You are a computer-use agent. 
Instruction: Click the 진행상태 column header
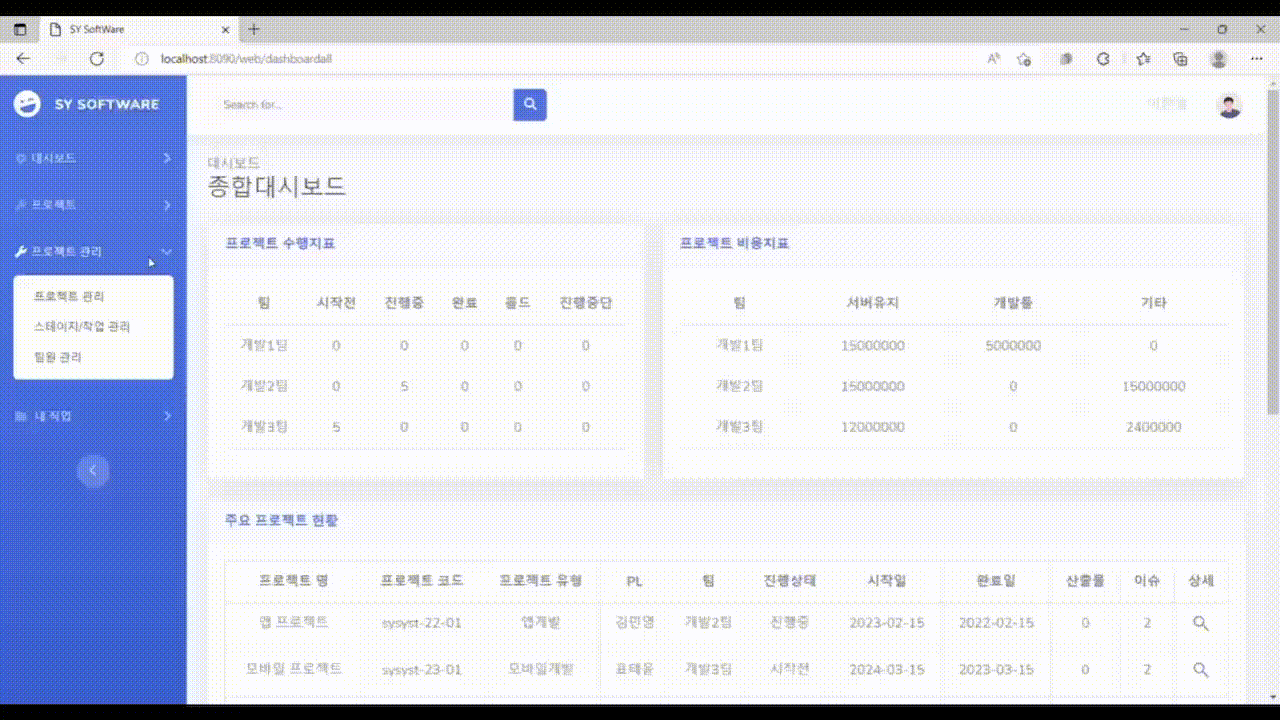coord(790,580)
